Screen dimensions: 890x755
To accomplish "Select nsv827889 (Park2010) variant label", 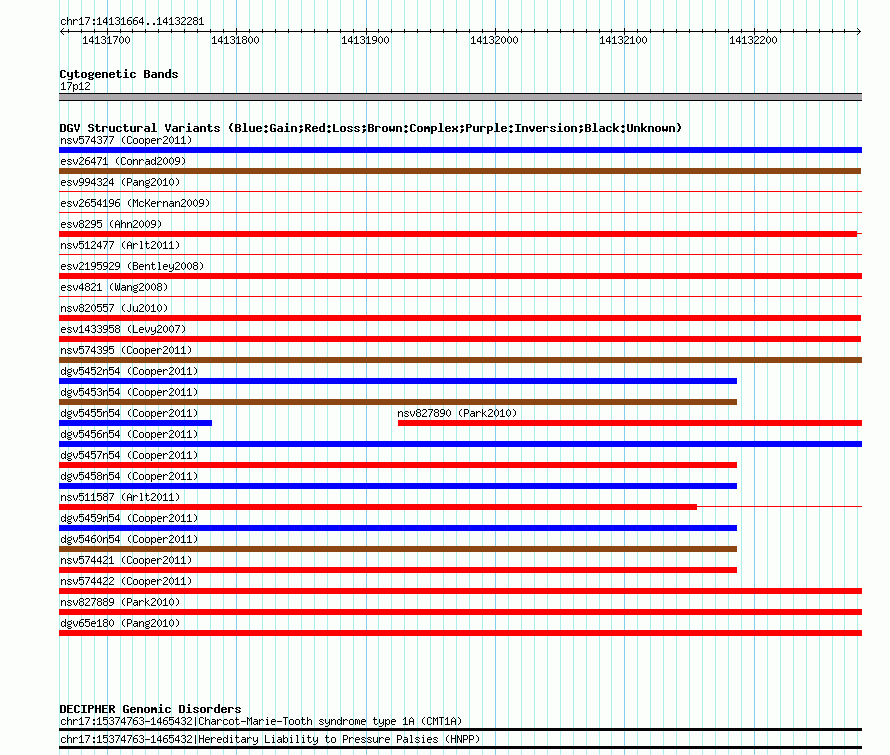I will coord(120,602).
